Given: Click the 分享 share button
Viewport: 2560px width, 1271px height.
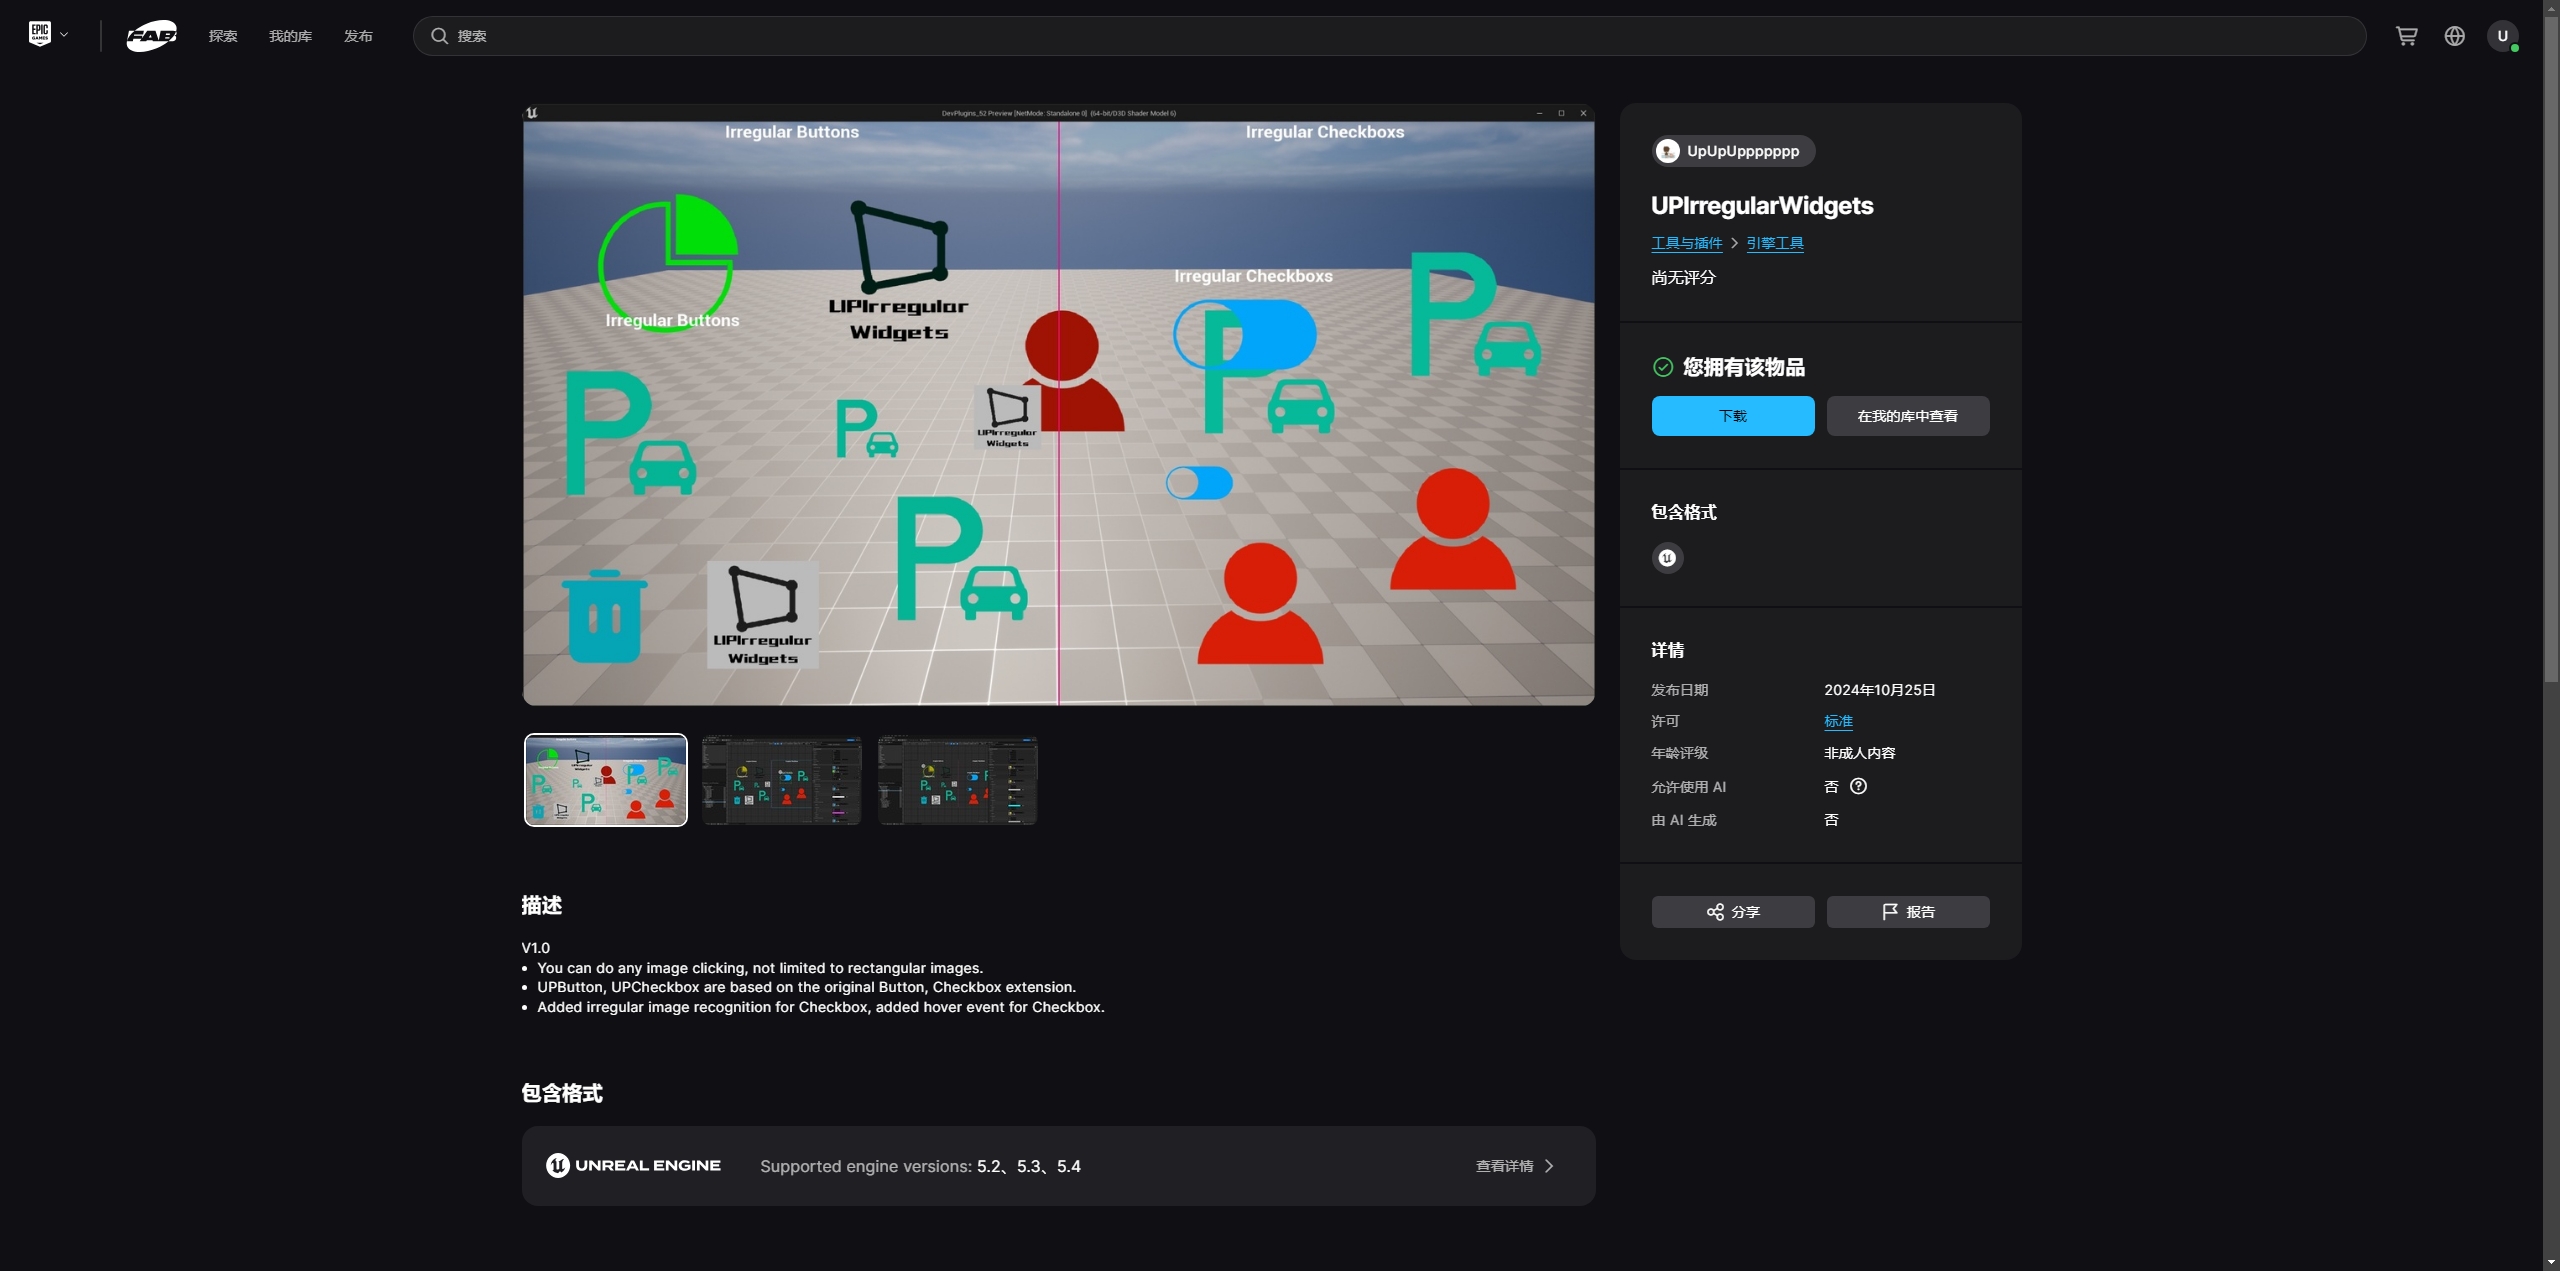Looking at the screenshot, I should tap(1732, 912).
